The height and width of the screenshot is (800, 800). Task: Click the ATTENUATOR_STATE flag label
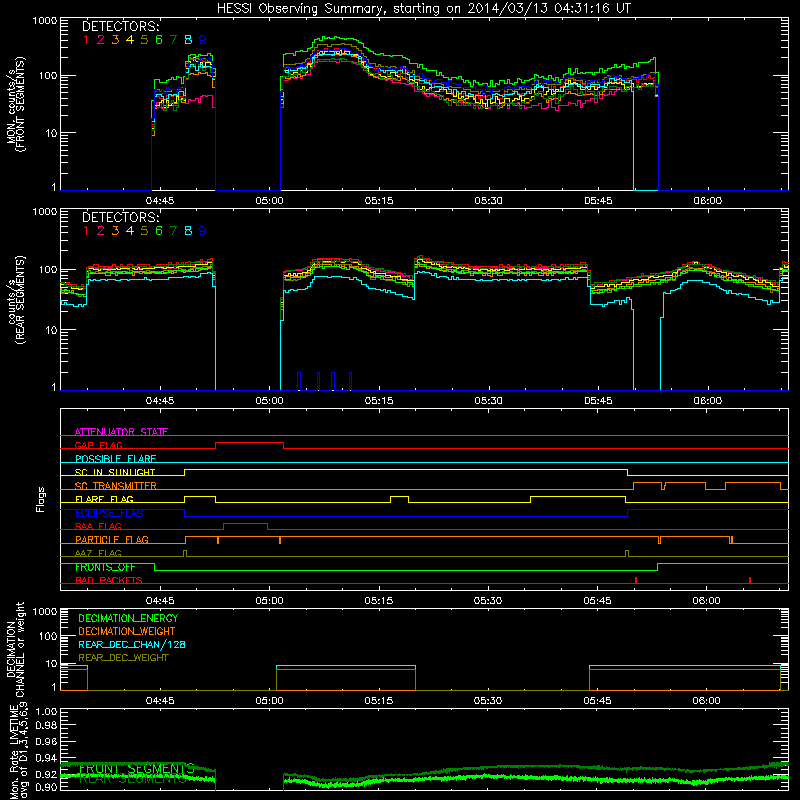[x=121, y=432]
